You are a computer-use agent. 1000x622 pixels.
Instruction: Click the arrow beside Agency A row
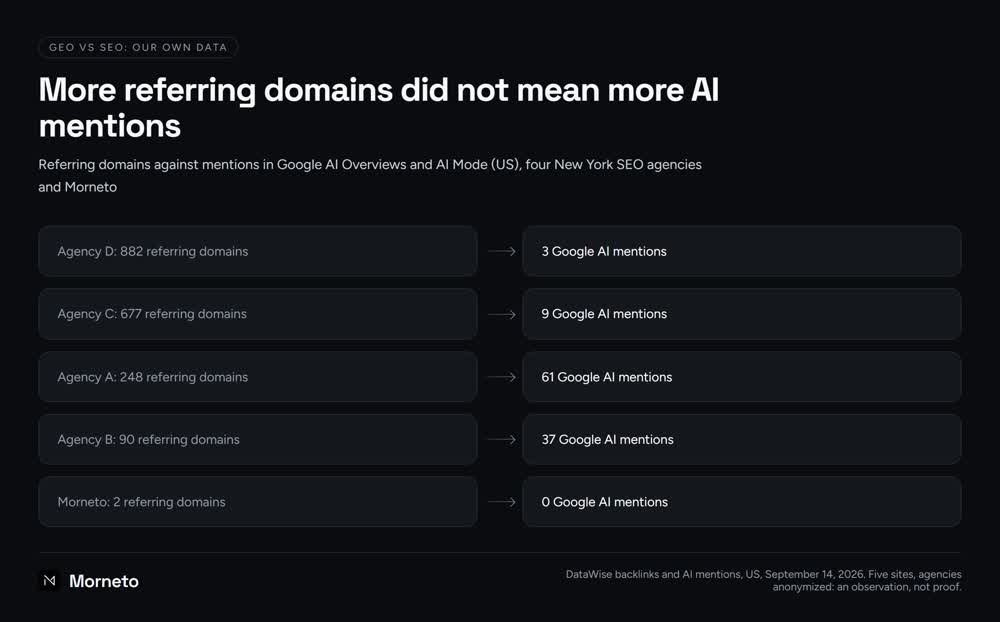[502, 377]
